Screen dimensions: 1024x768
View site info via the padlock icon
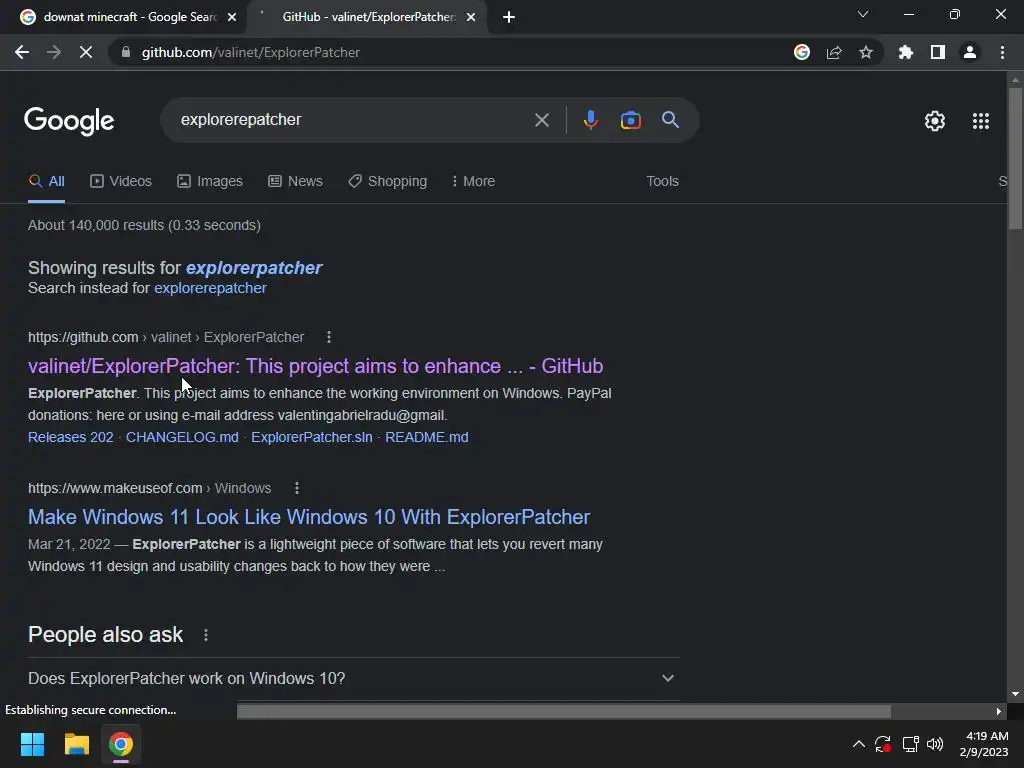click(126, 52)
